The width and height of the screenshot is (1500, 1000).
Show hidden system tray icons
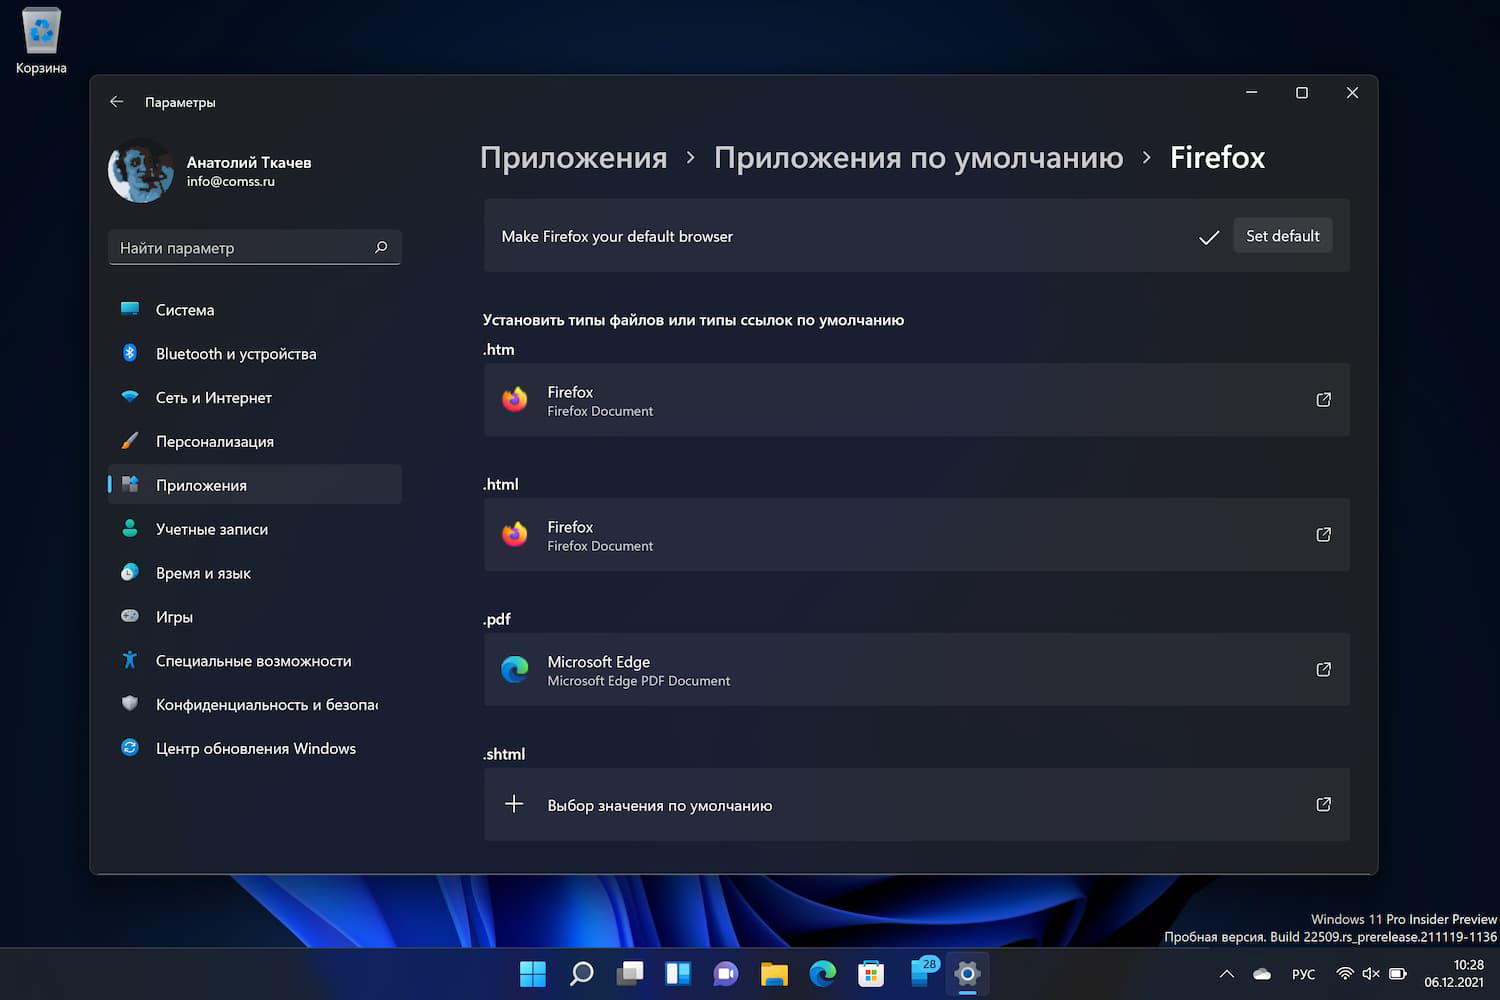point(1227,974)
